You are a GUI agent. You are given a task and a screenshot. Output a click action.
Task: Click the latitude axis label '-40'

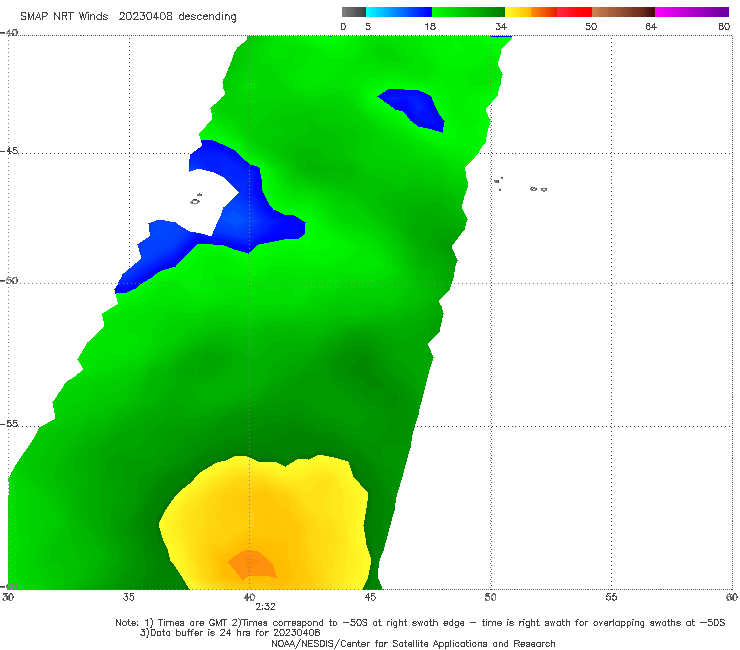pos(9,32)
